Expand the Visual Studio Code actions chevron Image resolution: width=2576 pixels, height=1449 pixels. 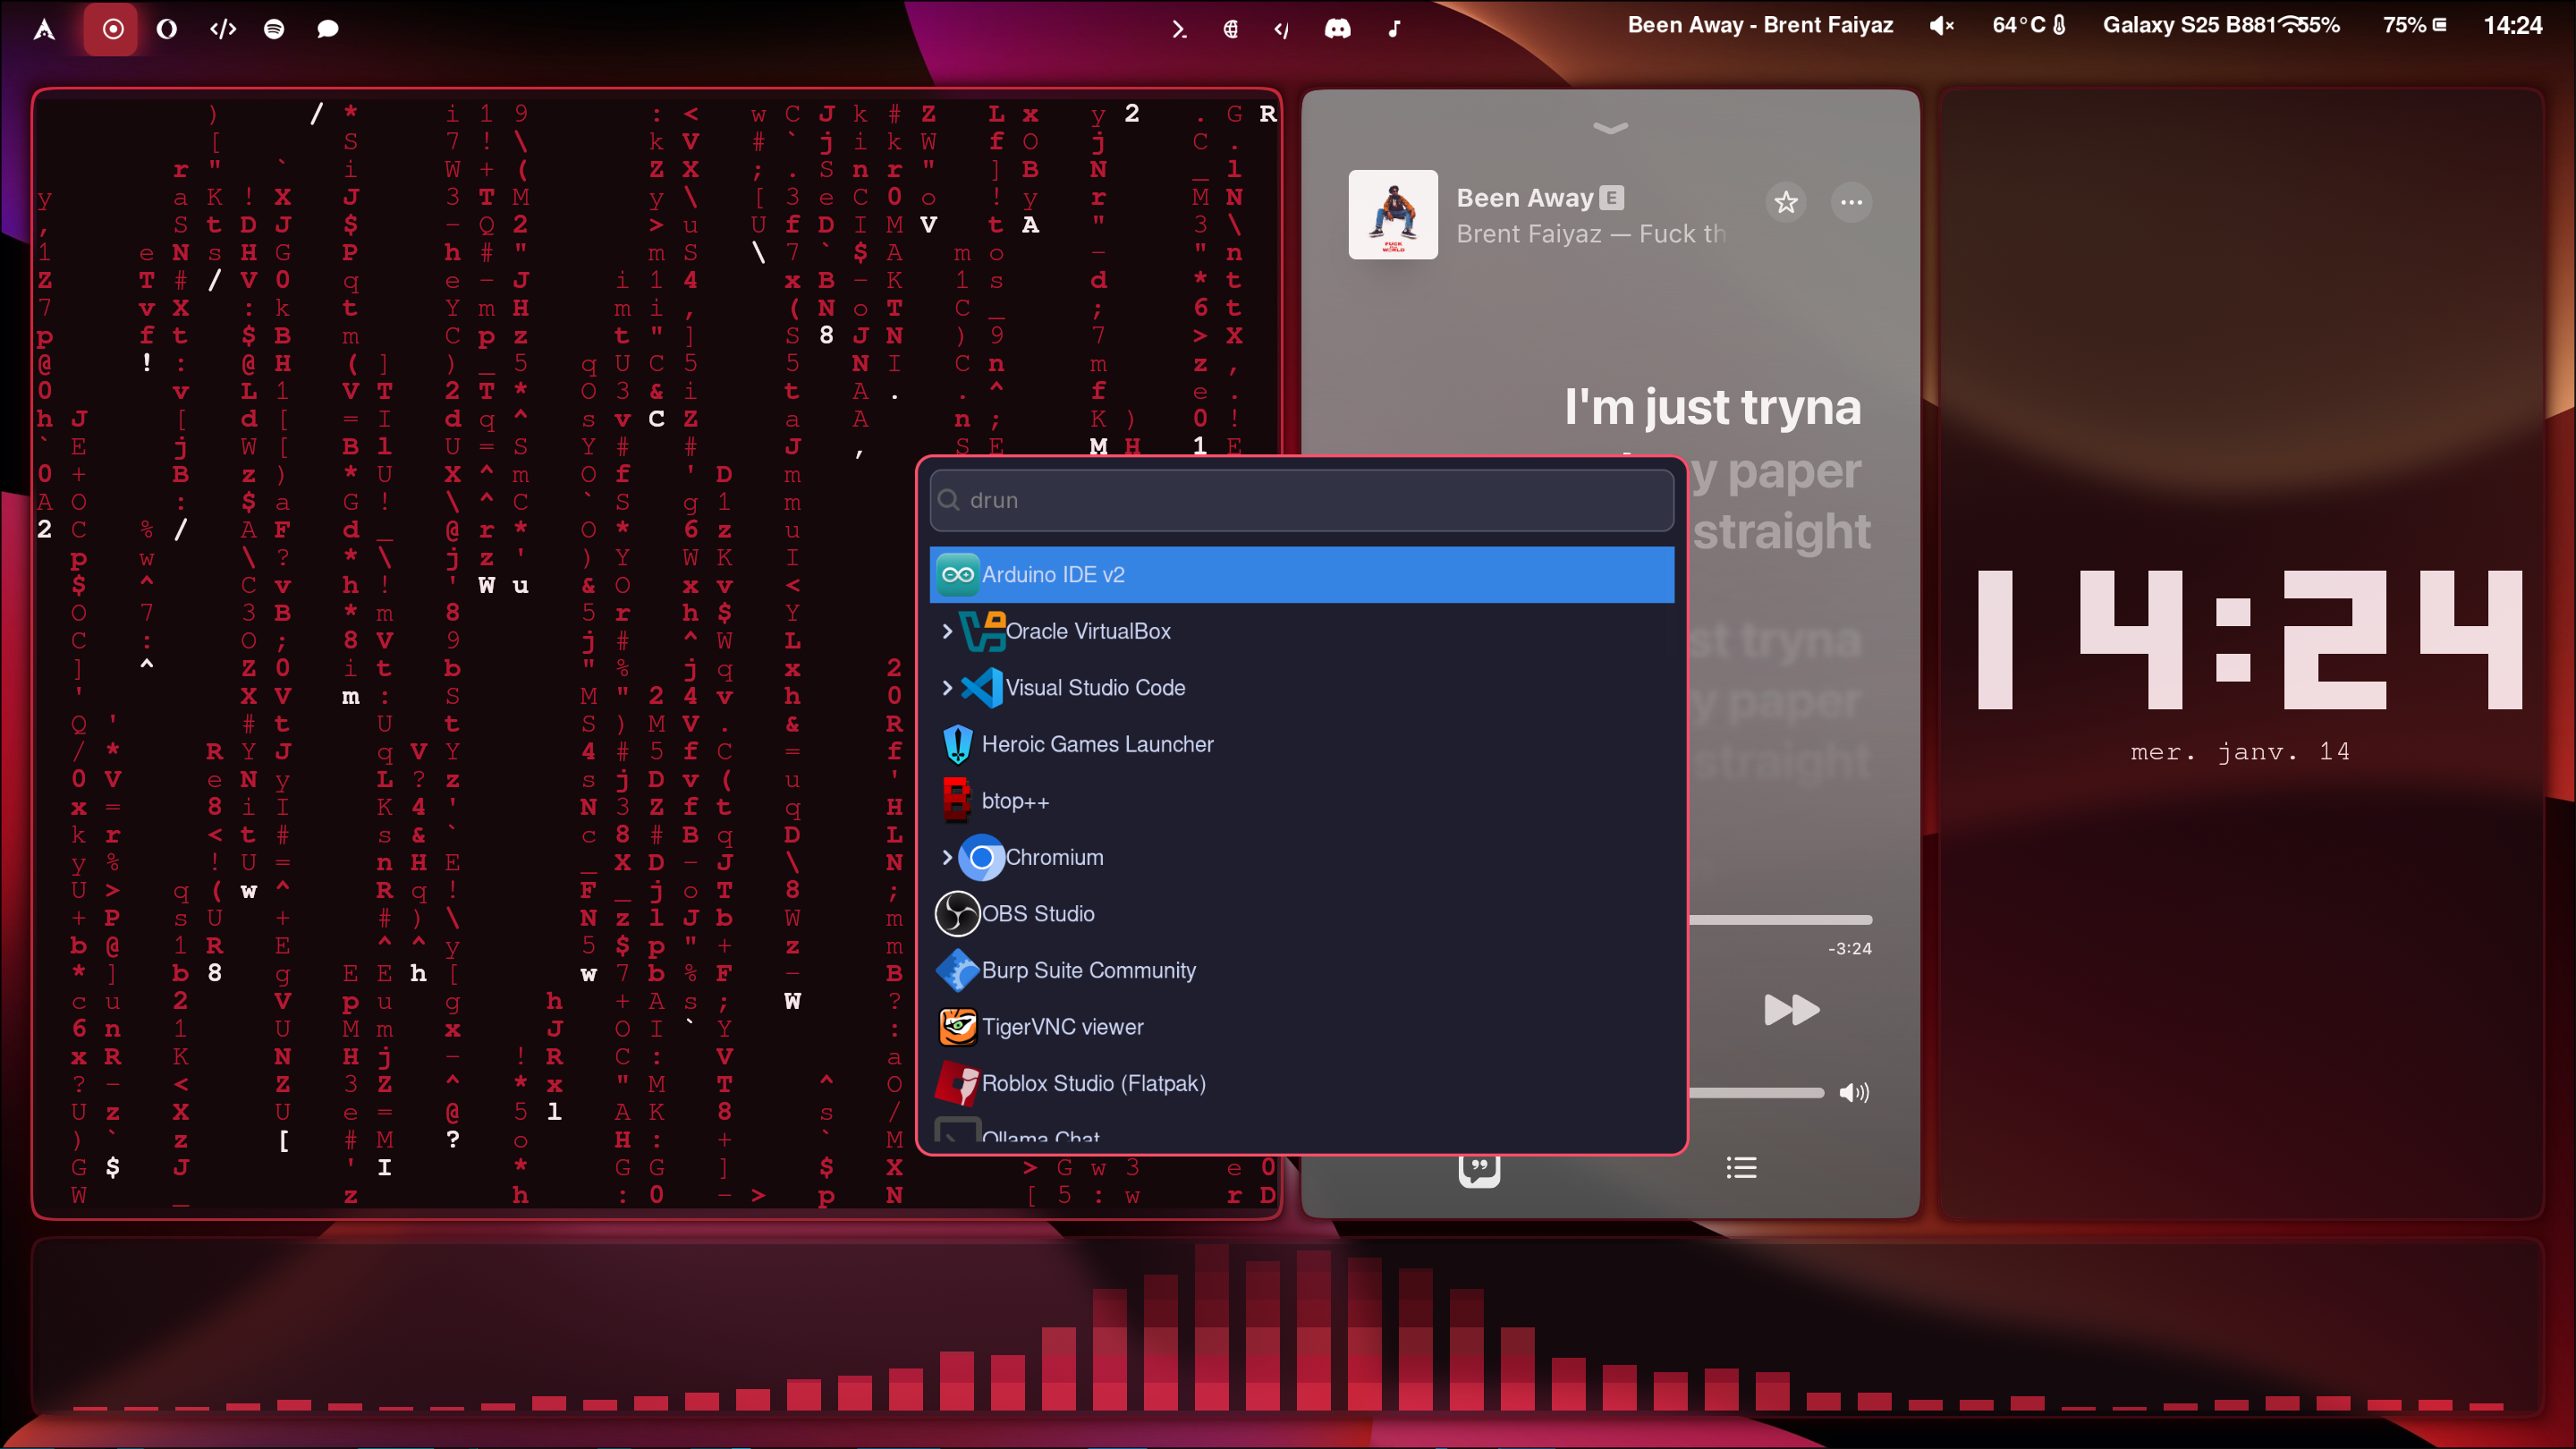pos(947,687)
